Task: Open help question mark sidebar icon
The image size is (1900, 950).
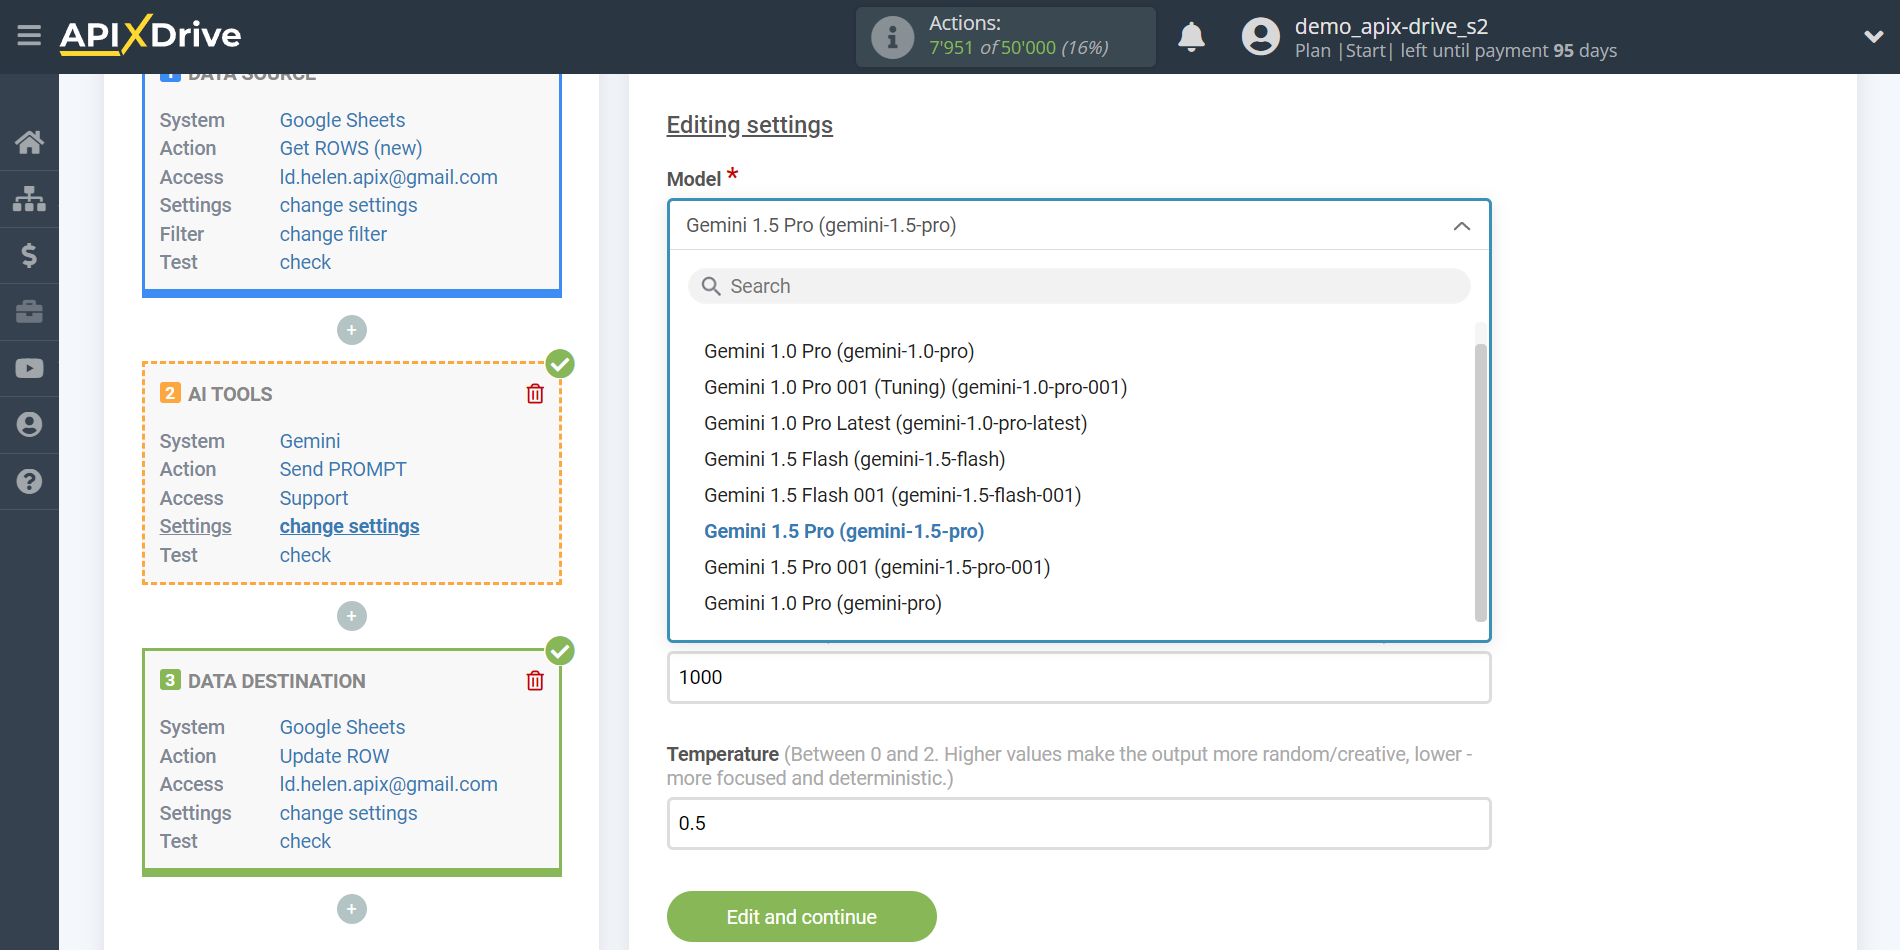Action: [29, 481]
